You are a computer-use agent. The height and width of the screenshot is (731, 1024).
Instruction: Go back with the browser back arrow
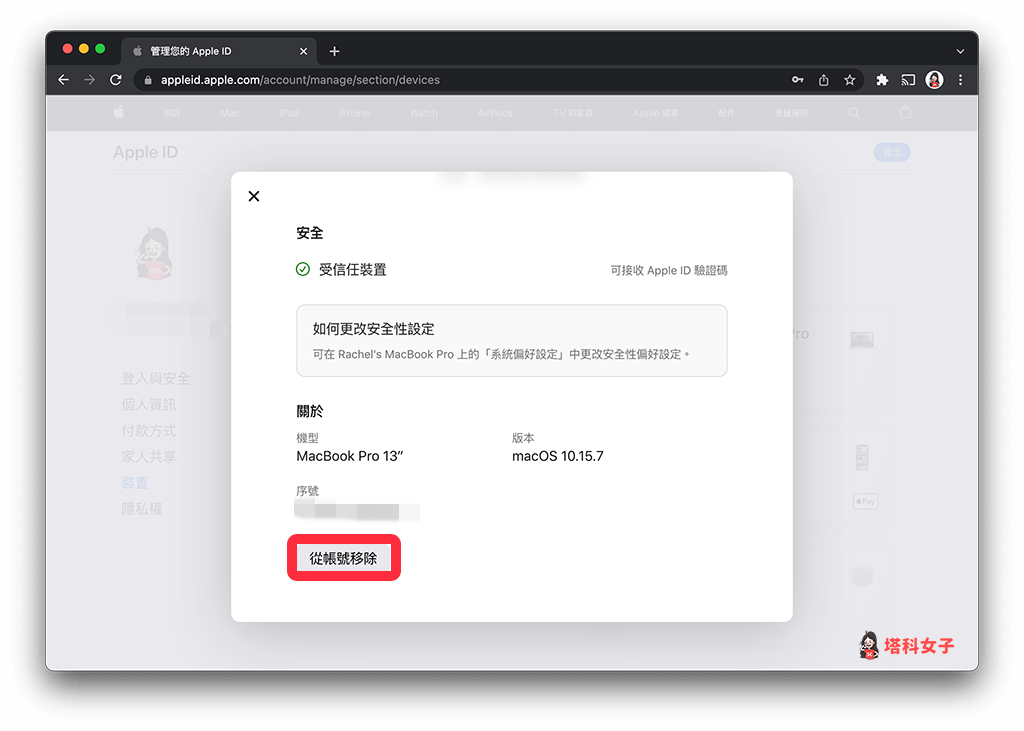(63, 80)
